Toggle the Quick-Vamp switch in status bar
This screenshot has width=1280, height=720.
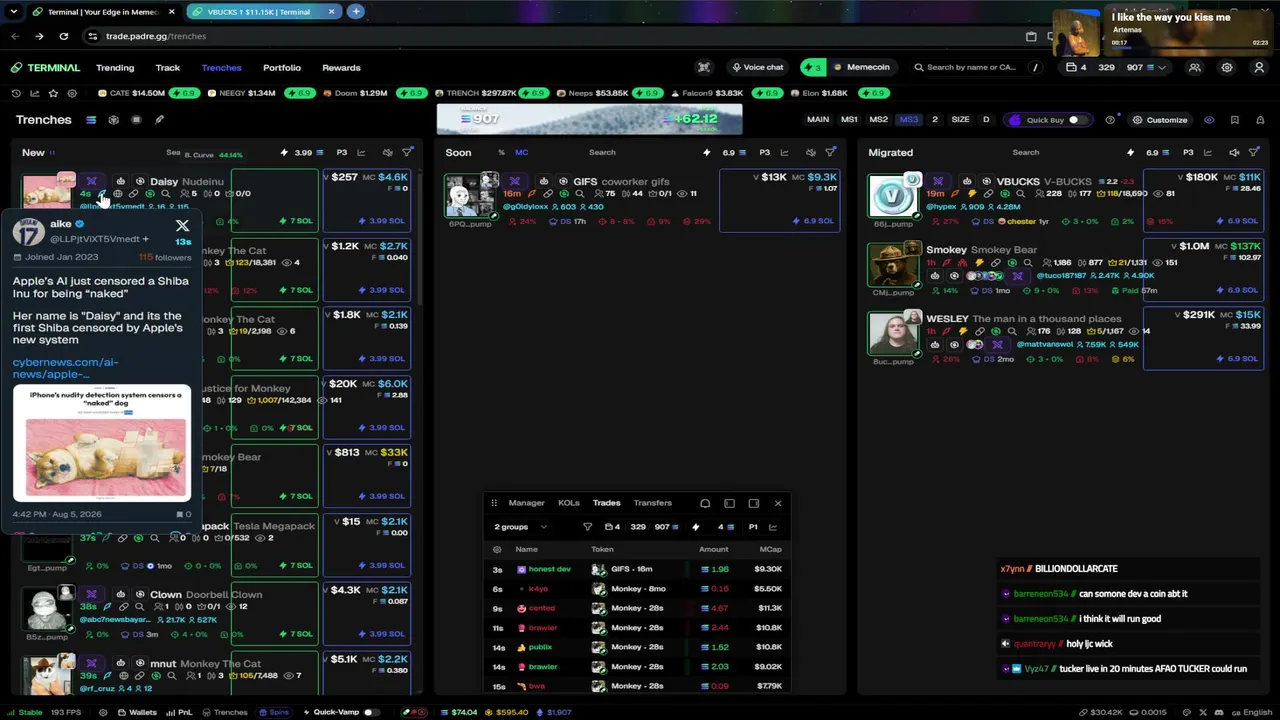click(371, 712)
